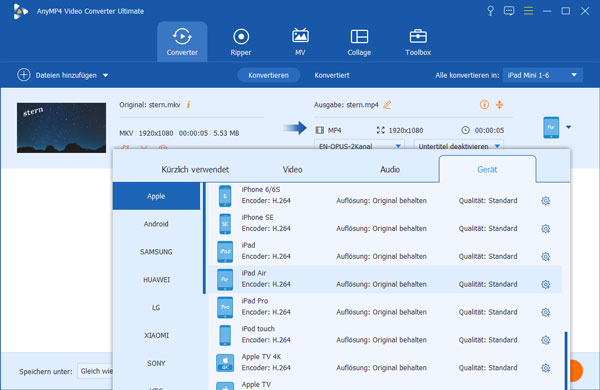Open settings gear for iPad Air profile
Image resolution: width=600 pixels, height=390 pixels.
tap(546, 284)
